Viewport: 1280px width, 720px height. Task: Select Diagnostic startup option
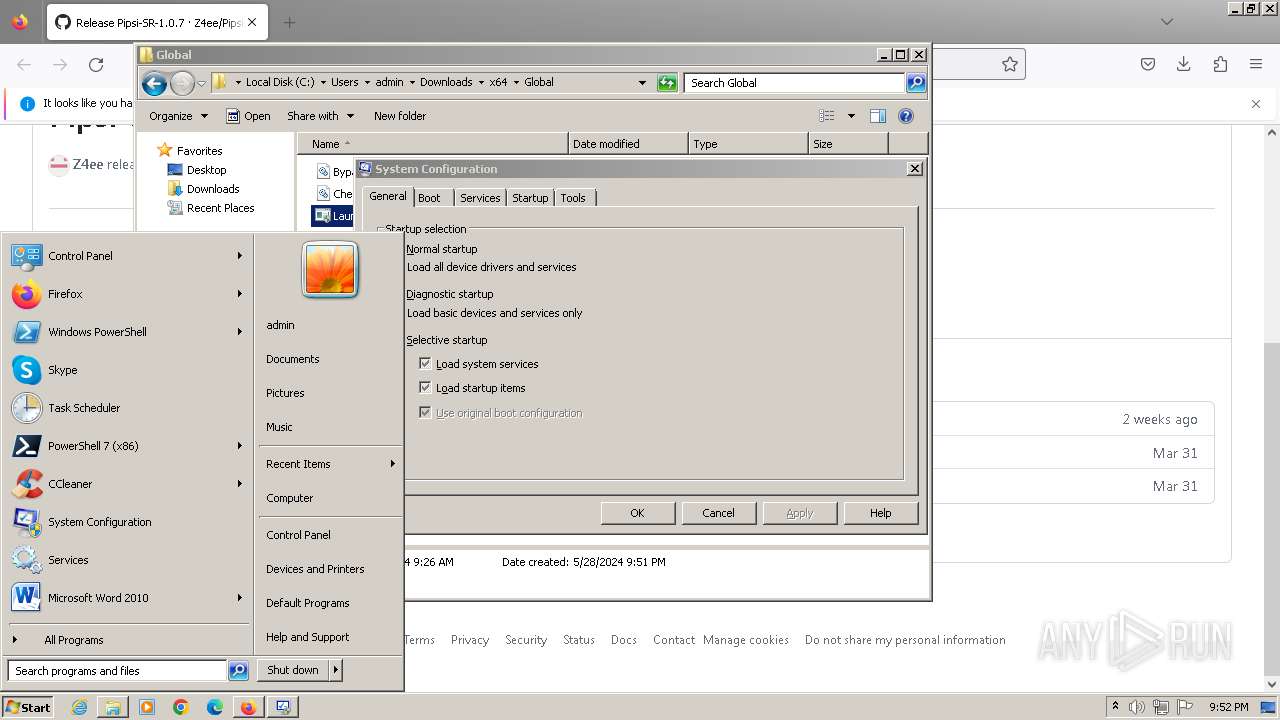(x=449, y=294)
